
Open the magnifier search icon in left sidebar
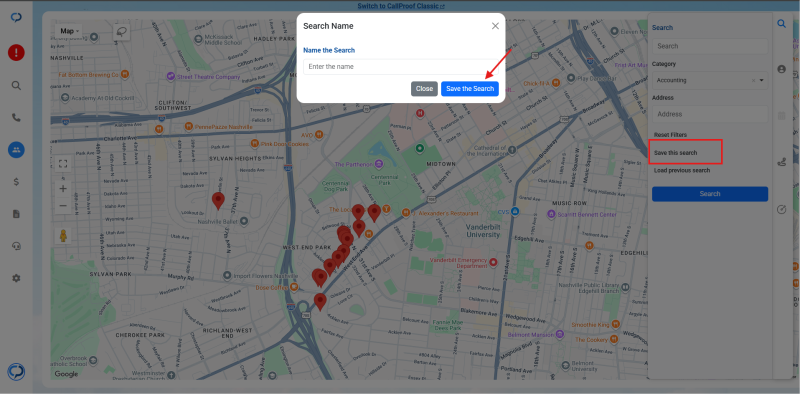[x=16, y=85]
